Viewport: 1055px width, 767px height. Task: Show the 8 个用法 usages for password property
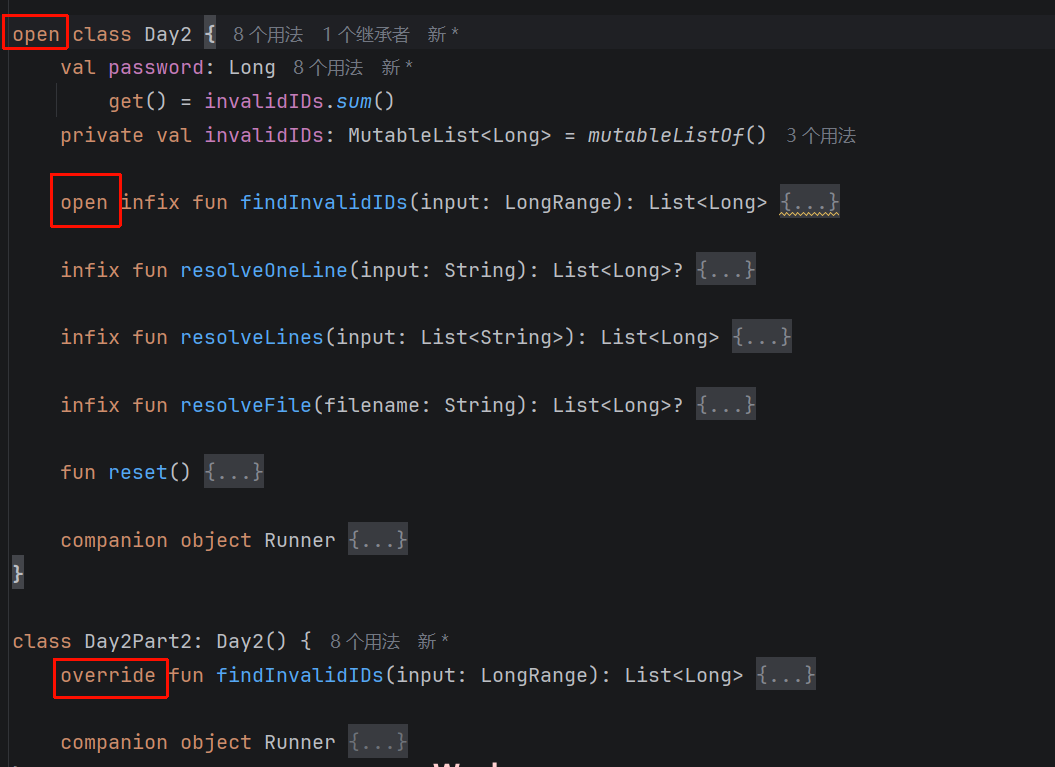[x=328, y=68]
